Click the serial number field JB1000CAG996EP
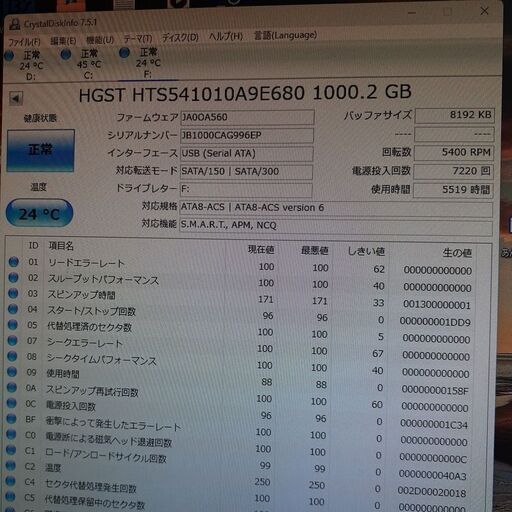The image size is (512, 512). click(247, 136)
